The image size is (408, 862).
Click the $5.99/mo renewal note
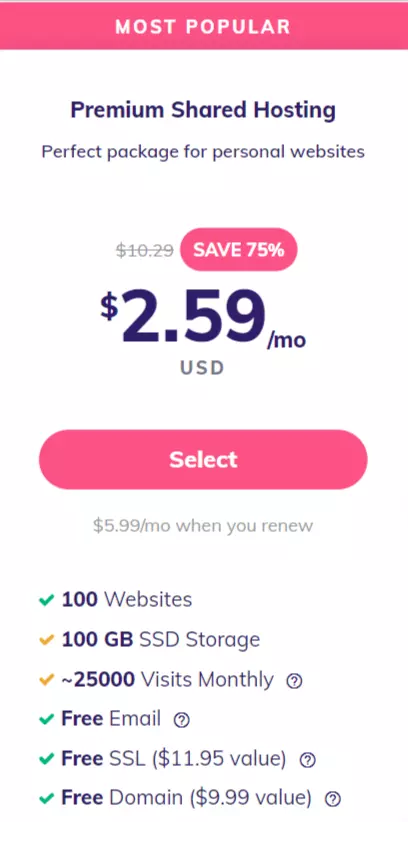pyautogui.click(x=203, y=526)
